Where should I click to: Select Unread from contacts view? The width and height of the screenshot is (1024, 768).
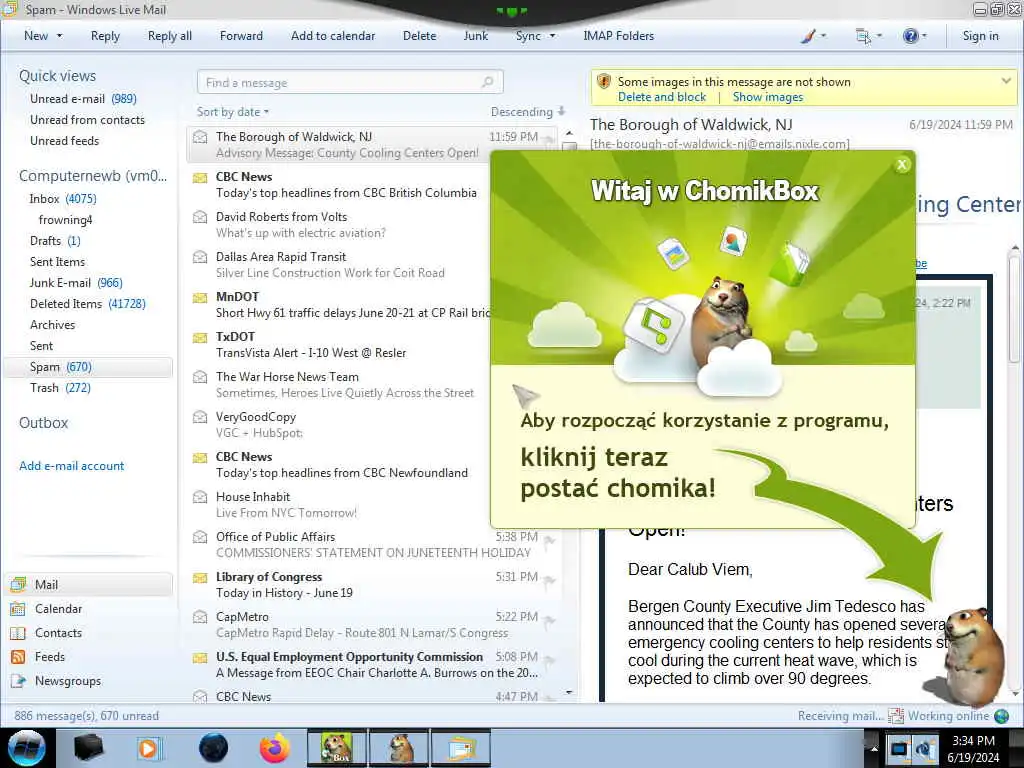point(87,120)
